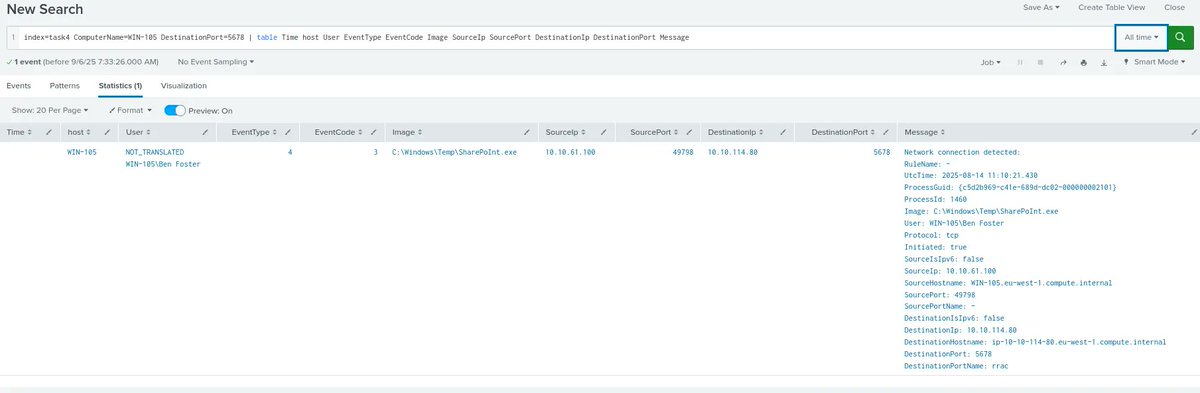Click into the search query input field
Viewport: 1200px width, 393px height.
coord(560,37)
